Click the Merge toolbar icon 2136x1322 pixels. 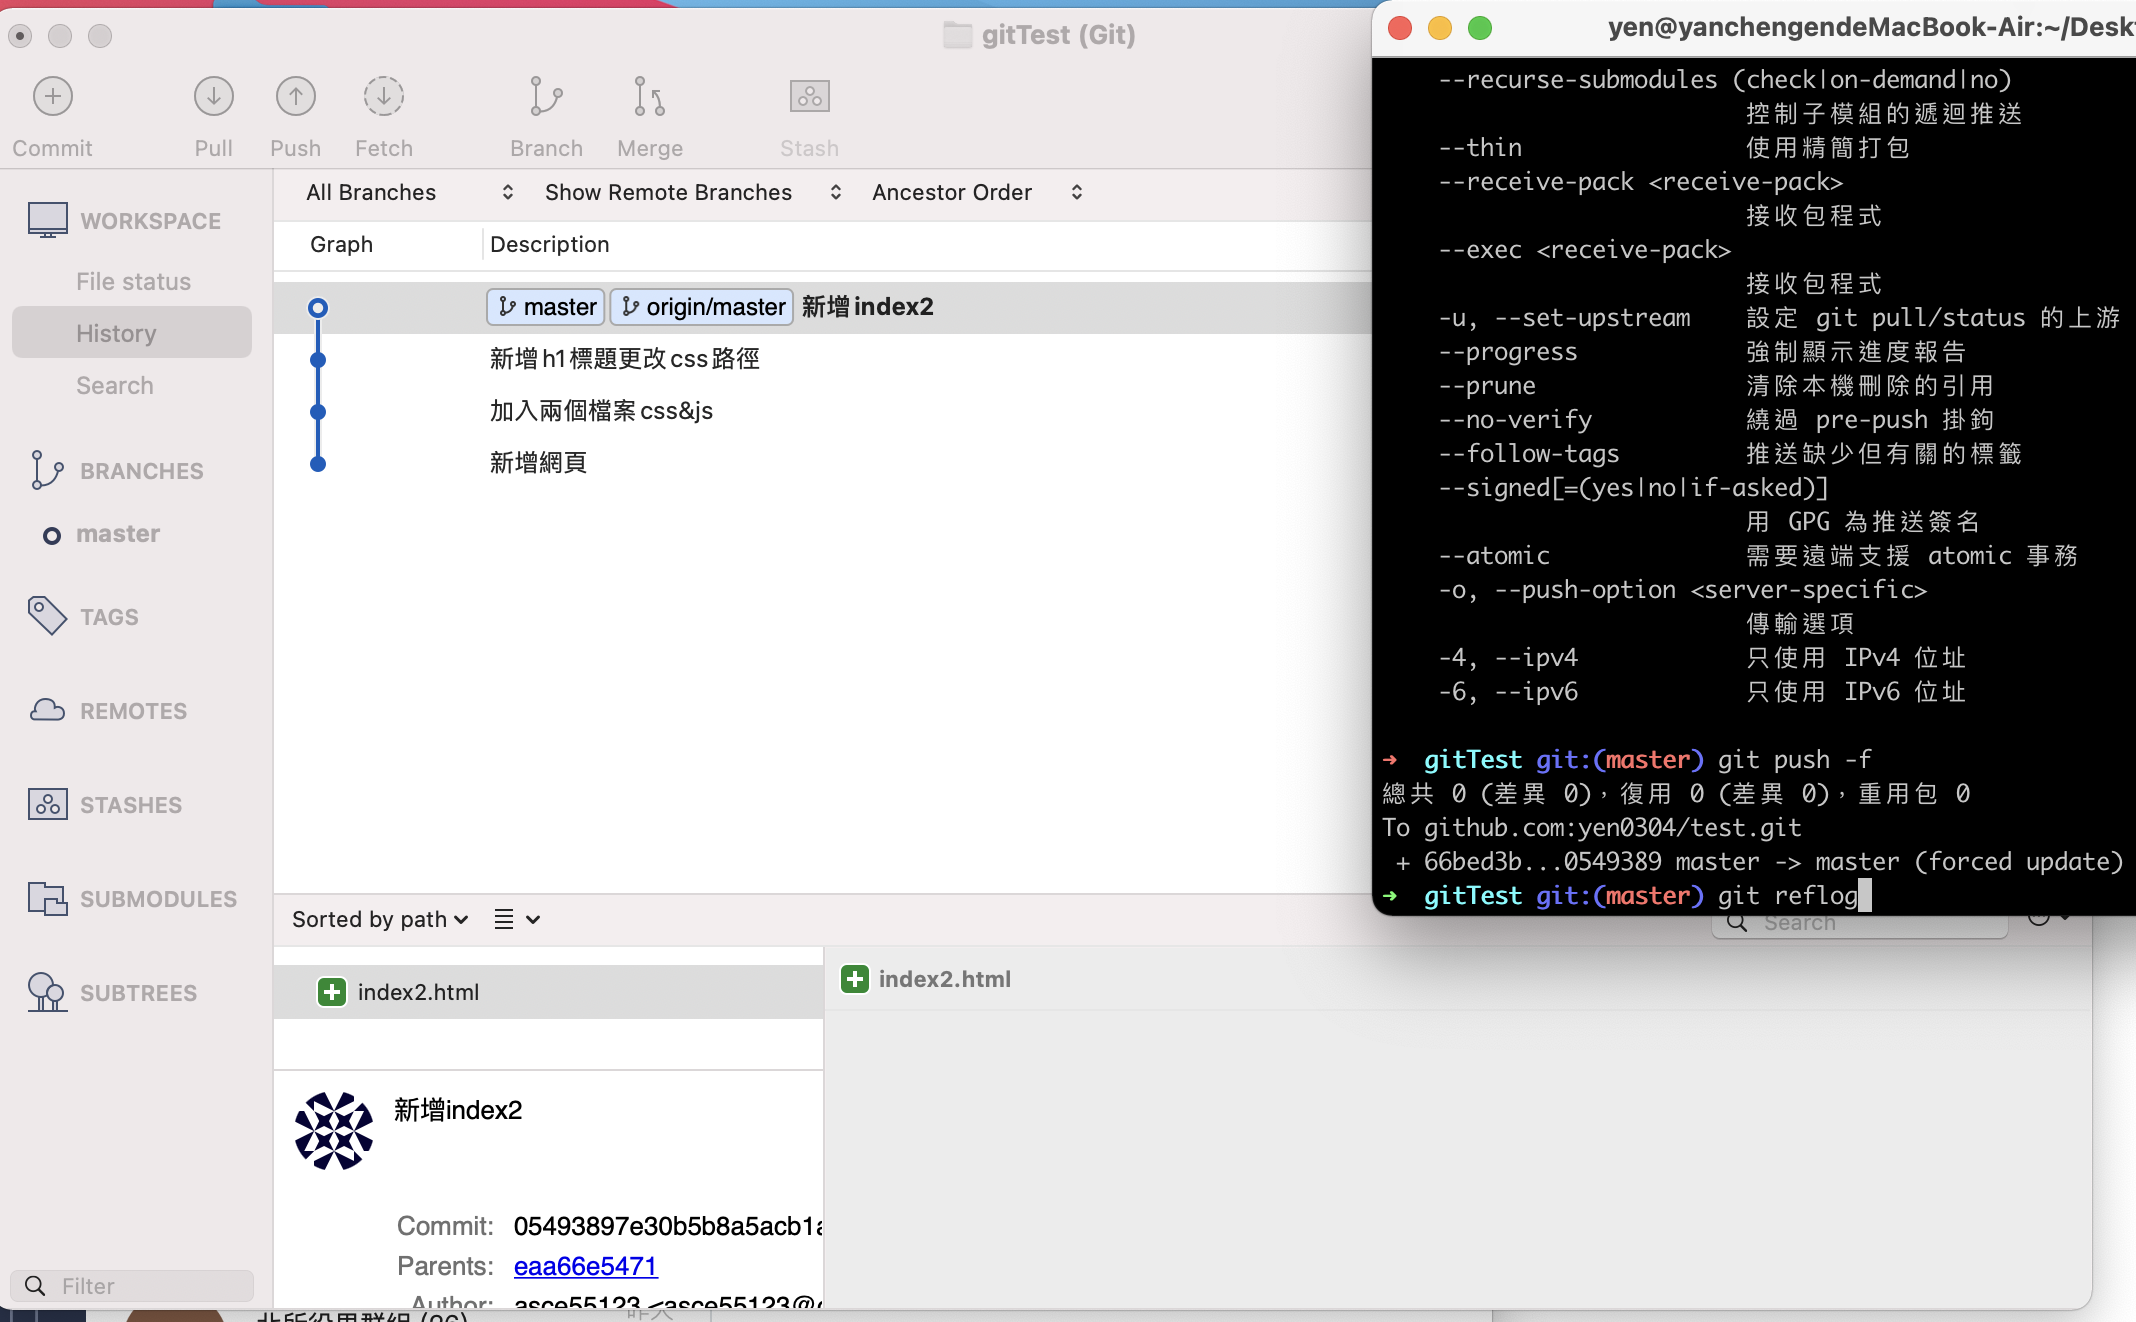649,98
